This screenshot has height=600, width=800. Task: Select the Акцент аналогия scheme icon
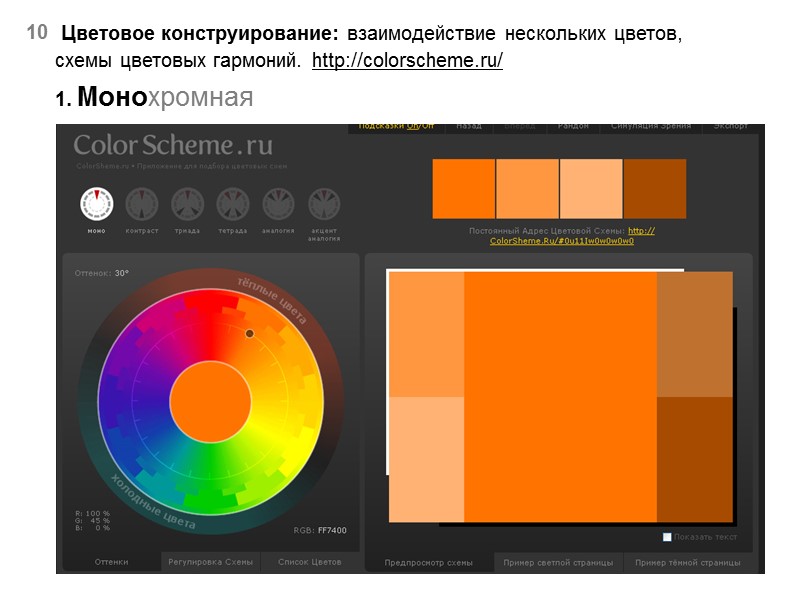pyautogui.click(x=323, y=203)
